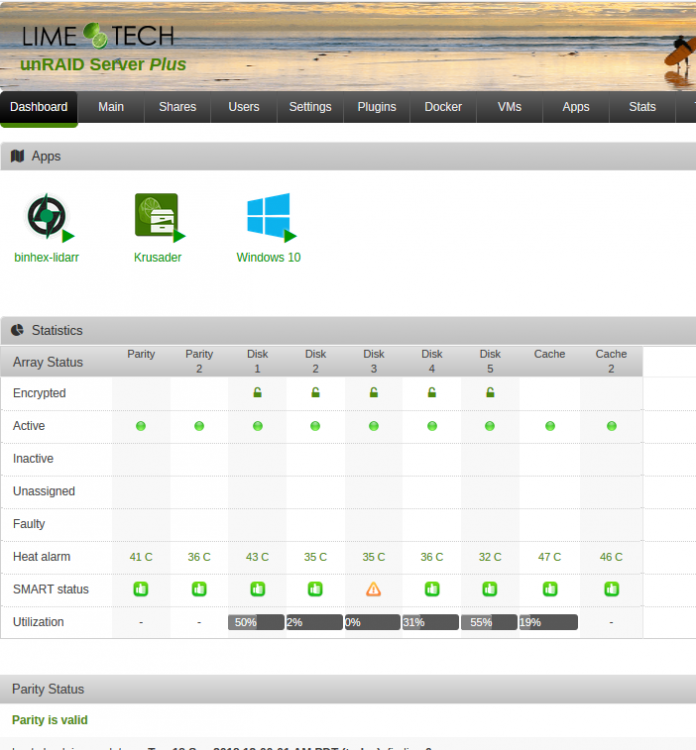This screenshot has width=696, height=750.
Task: Open Disk 2 SMART thumbs-up status
Action: 315,589
